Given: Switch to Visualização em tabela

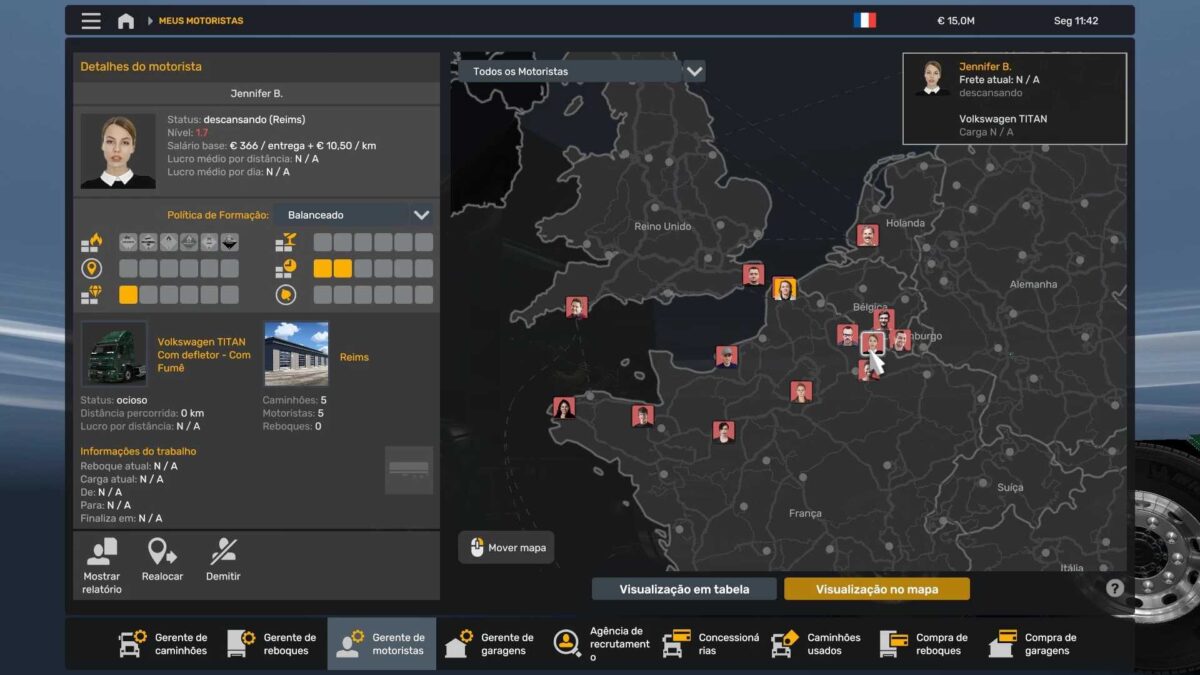Looking at the screenshot, I should [x=684, y=589].
